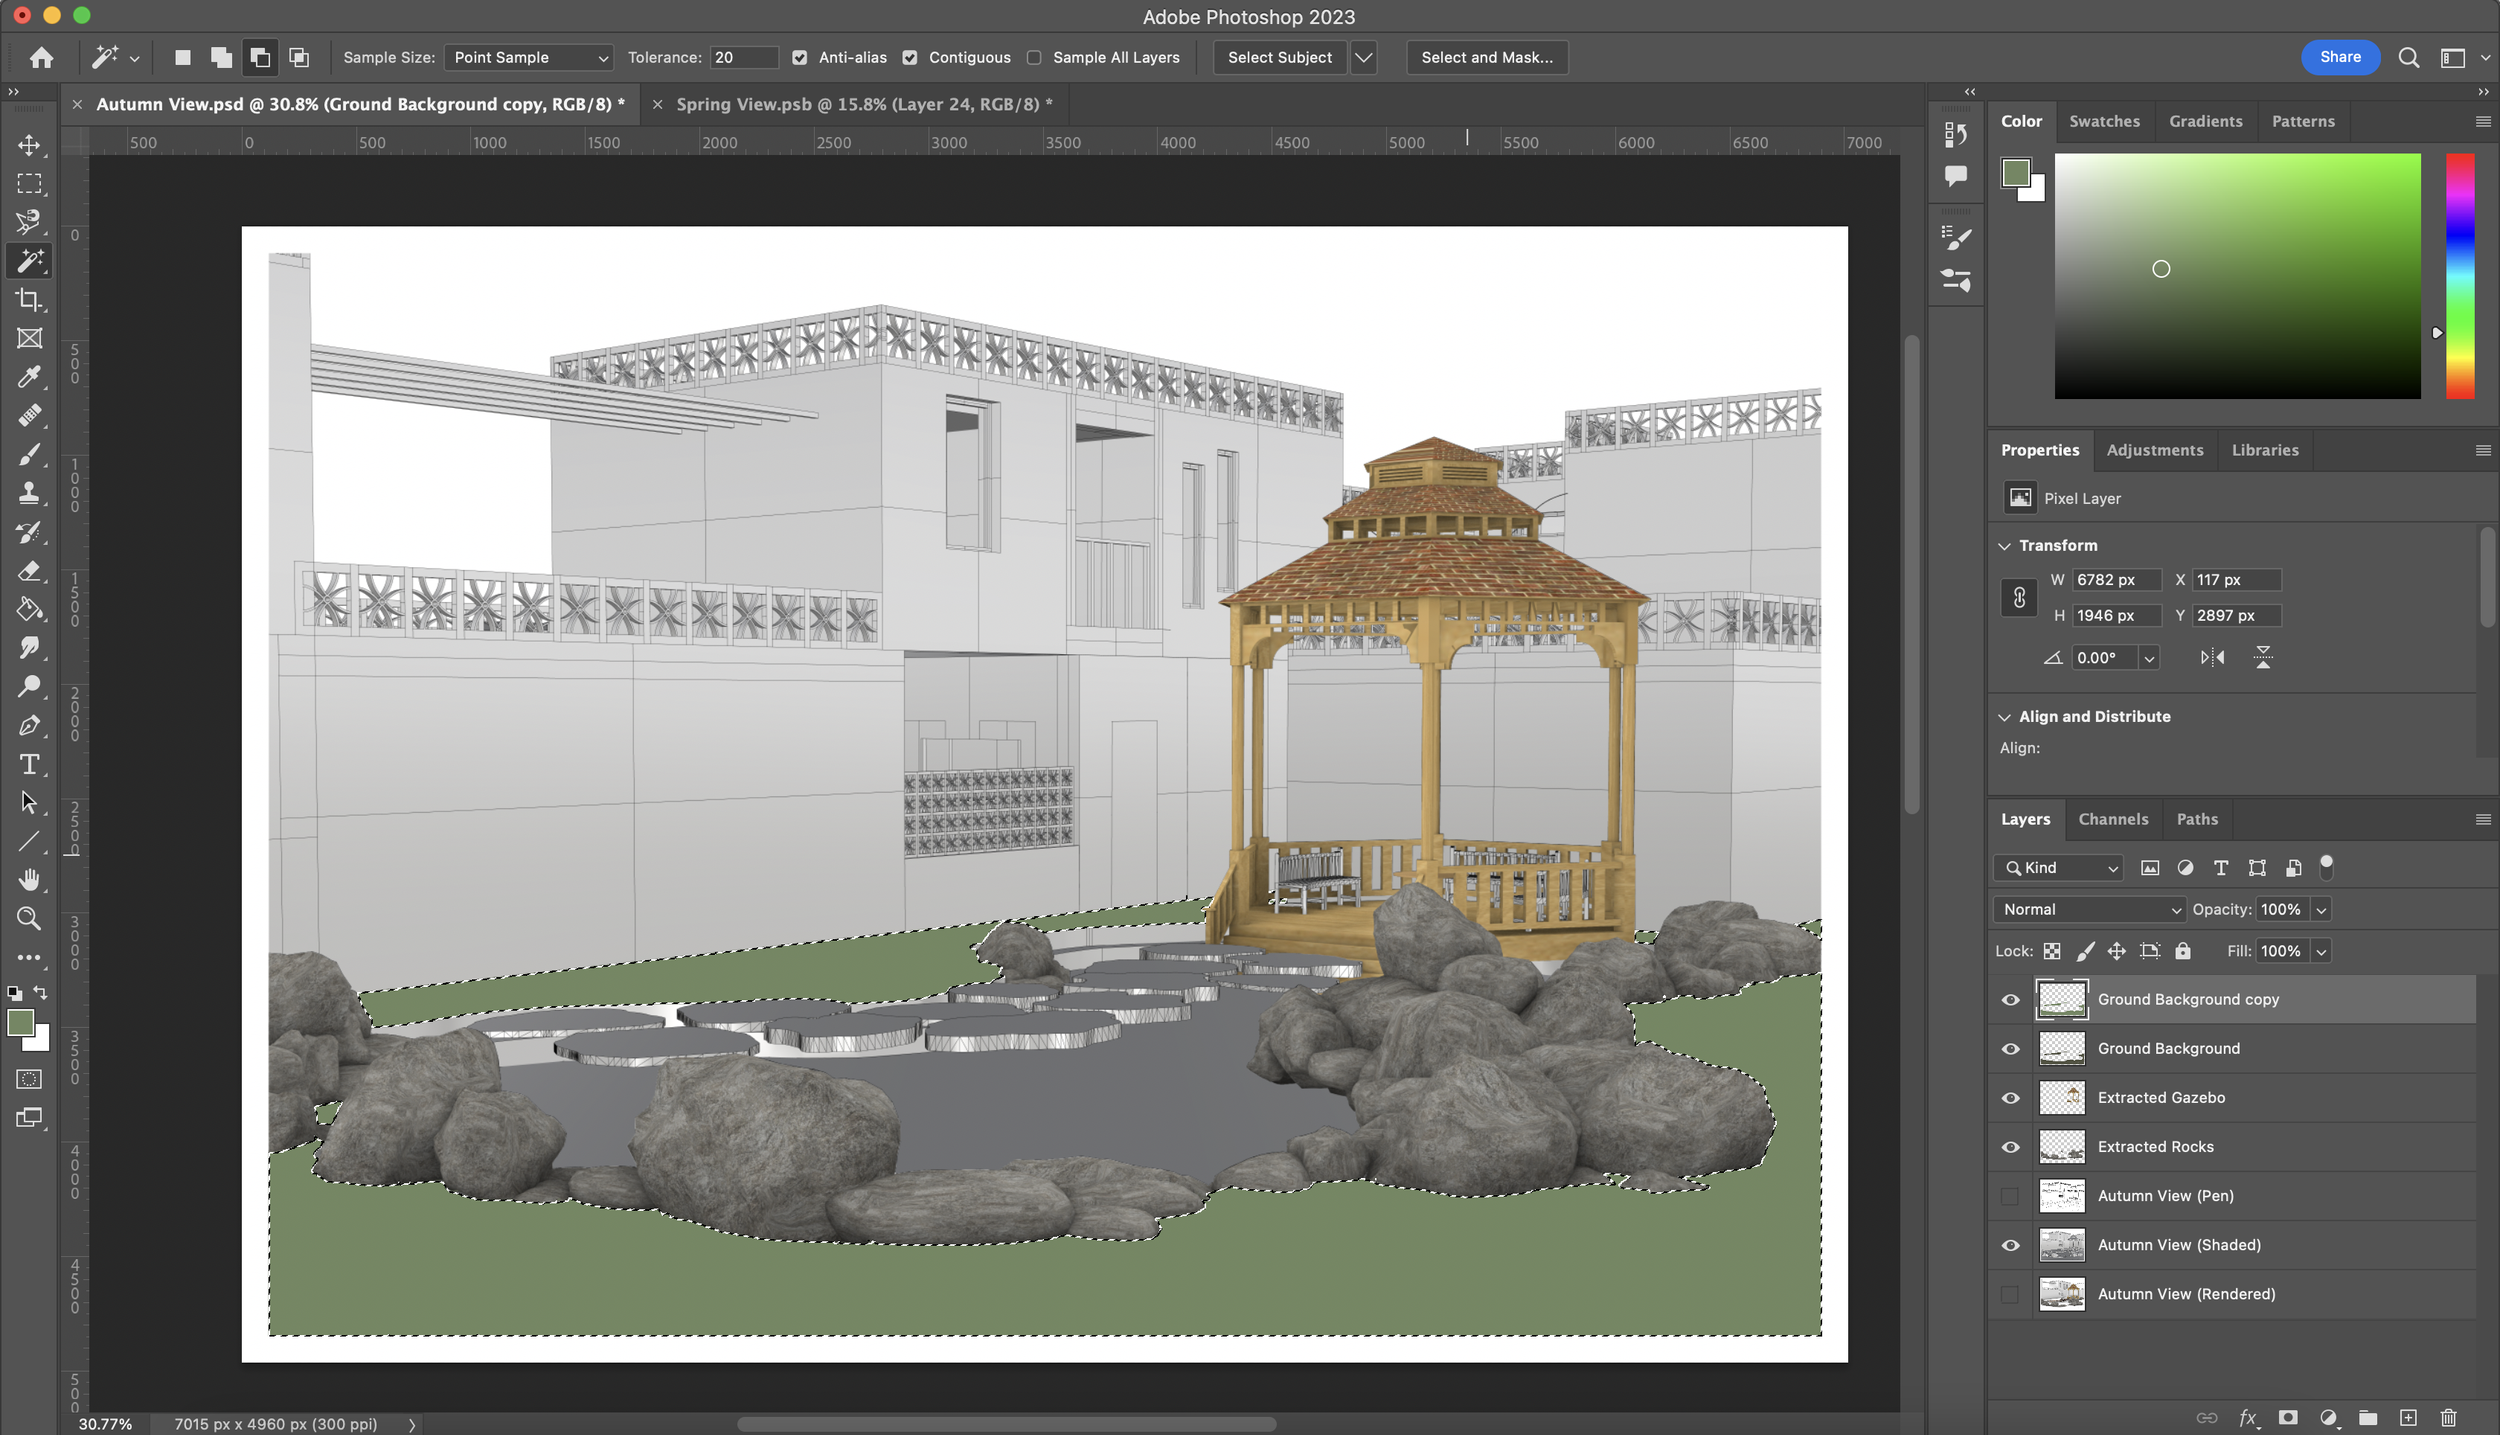2500x1435 pixels.
Task: Open the Fill percentage dropdown arrow
Action: (x=2321, y=951)
